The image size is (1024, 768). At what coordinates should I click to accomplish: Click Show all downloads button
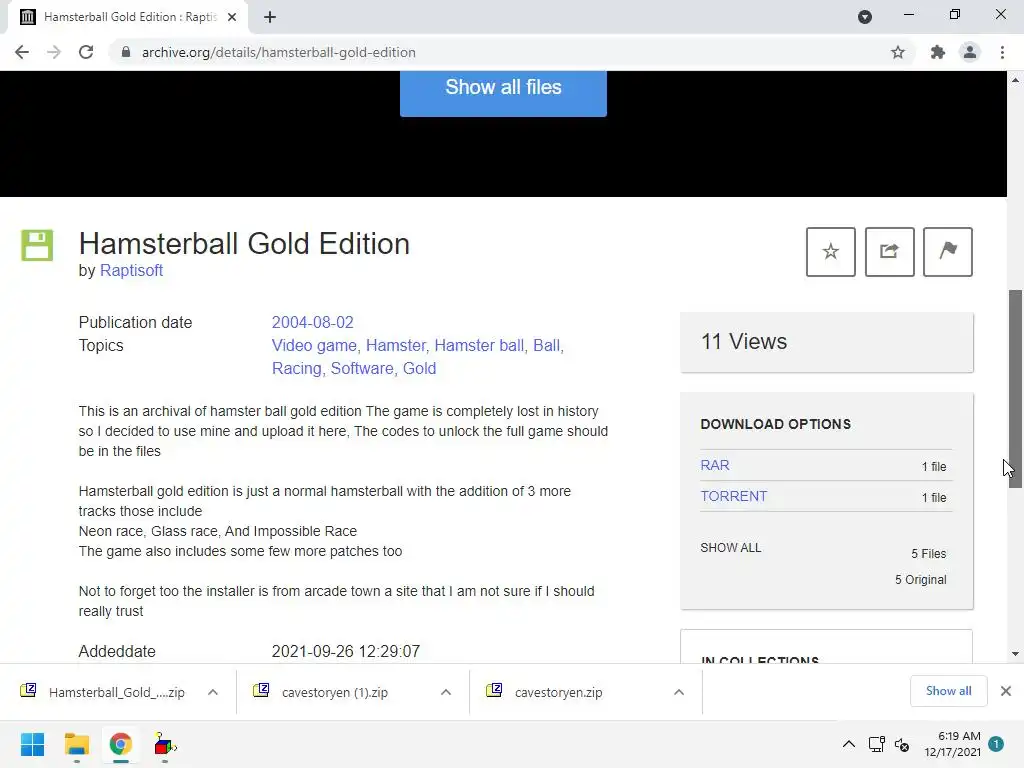[x=948, y=691]
